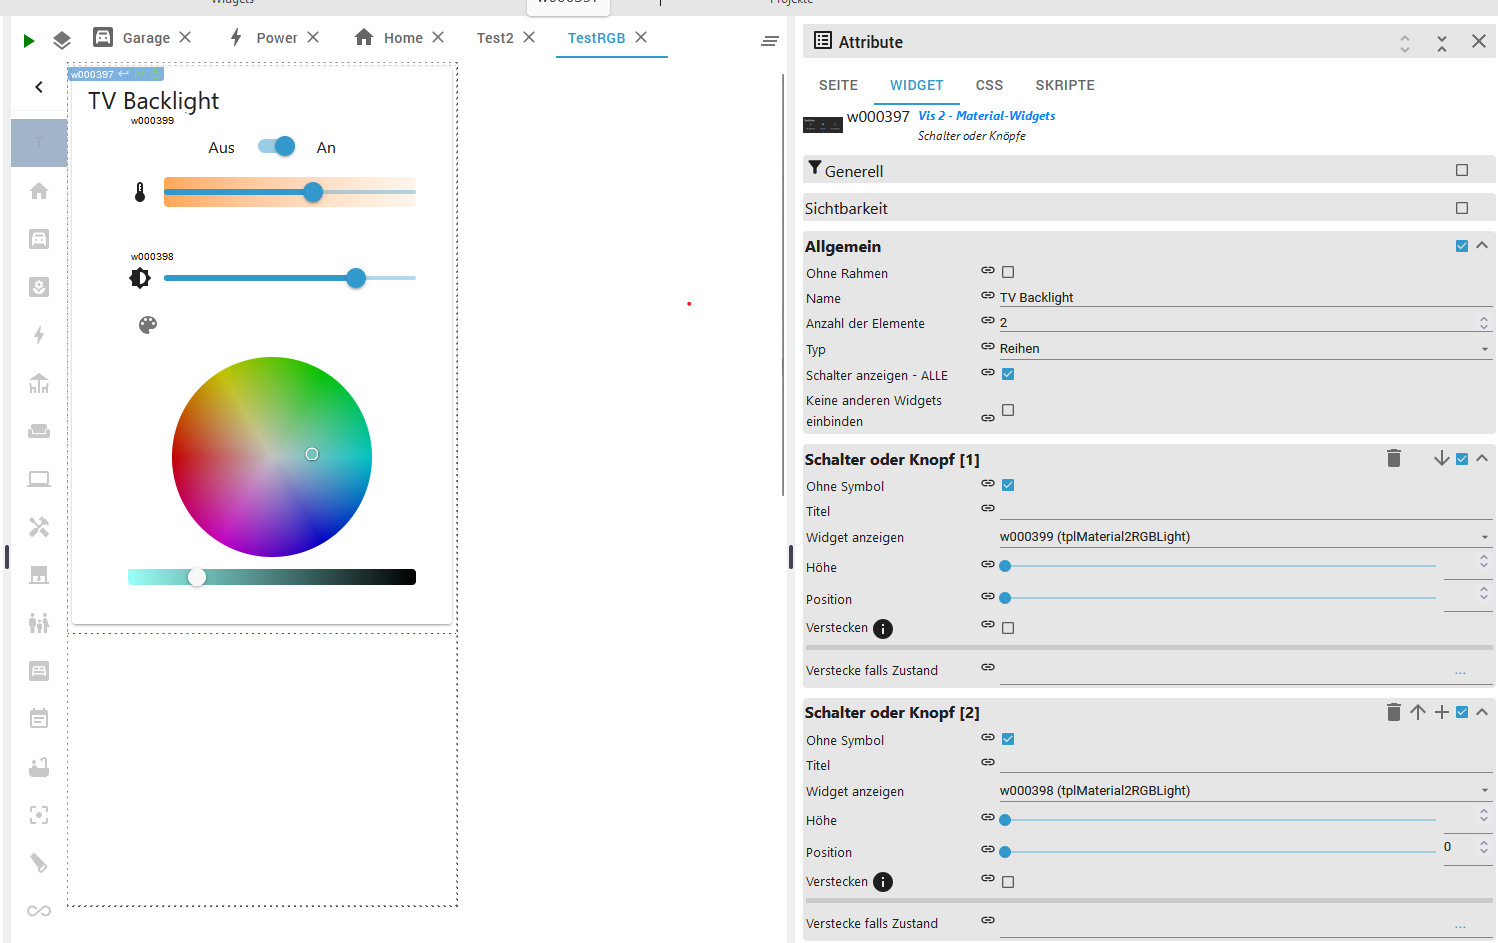Click the green play/run button
The height and width of the screenshot is (943, 1498).
[29, 40]
